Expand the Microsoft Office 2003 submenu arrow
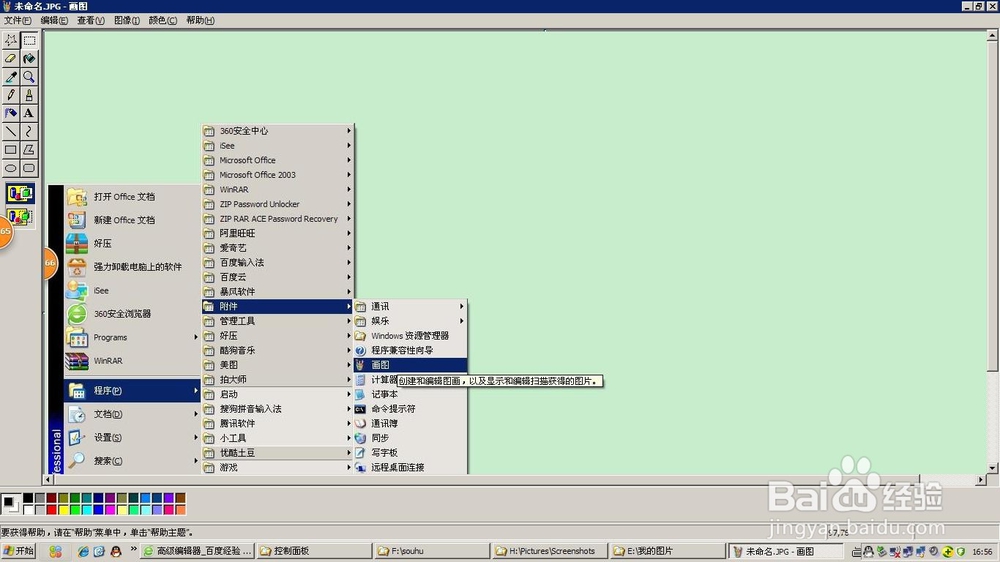 coord(349,175)
